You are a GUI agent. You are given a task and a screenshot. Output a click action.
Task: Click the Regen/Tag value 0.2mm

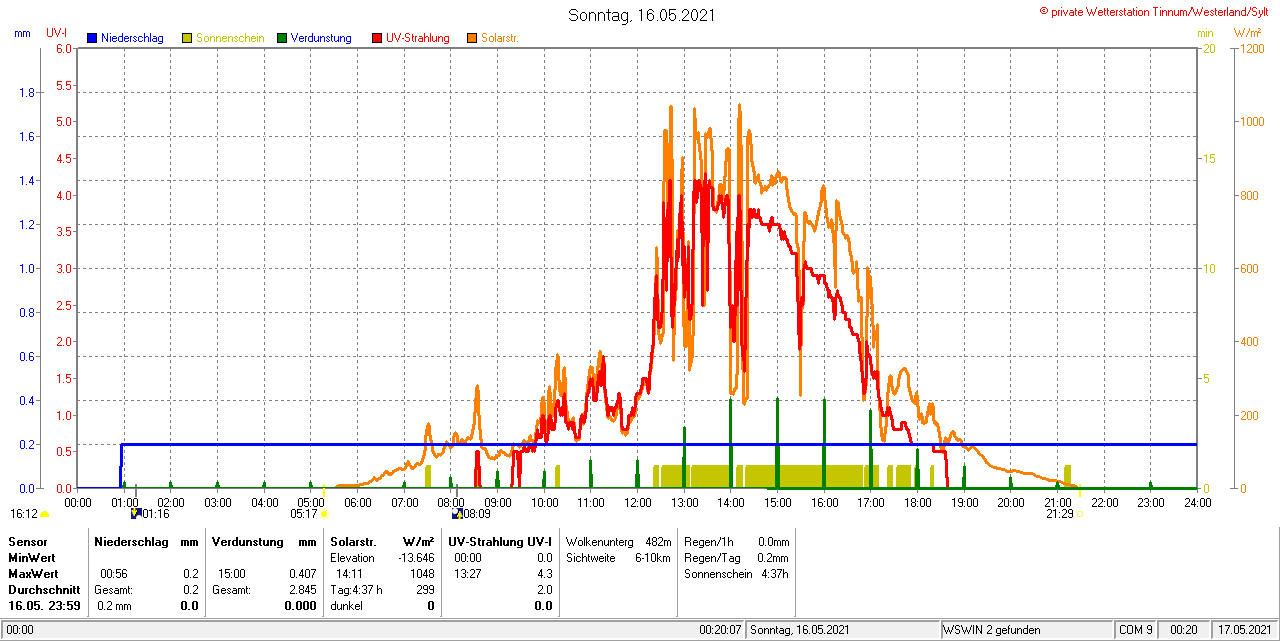[x=773, y=557]
